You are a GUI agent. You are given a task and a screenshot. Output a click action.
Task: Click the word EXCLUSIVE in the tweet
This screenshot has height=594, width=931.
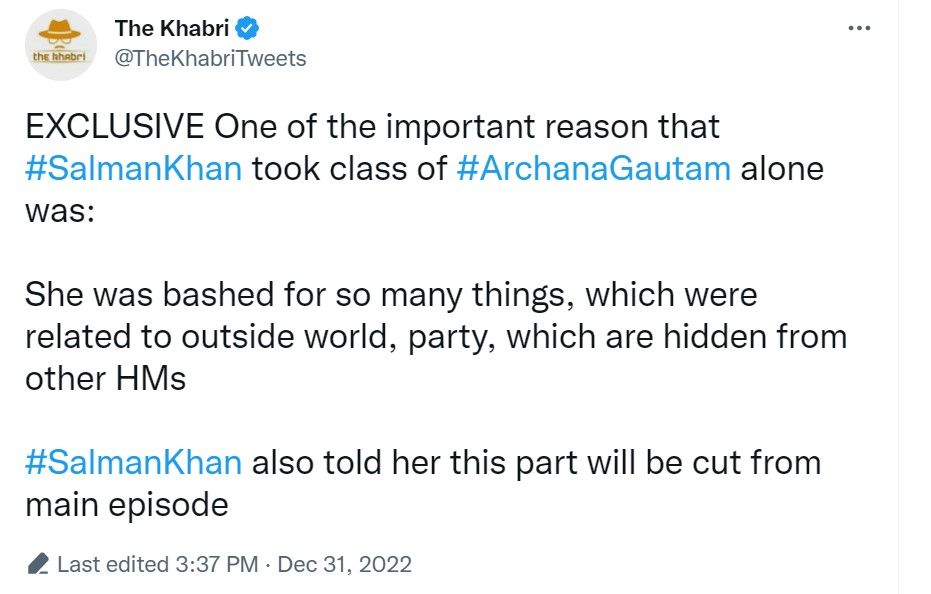tap(115, 127)
